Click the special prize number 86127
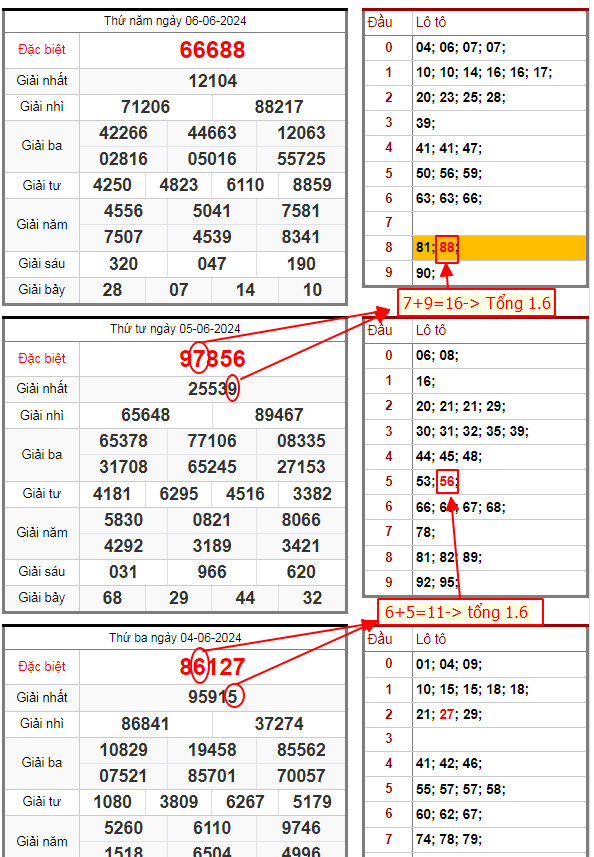Screen dimensions: 594x857 (212, 667)
